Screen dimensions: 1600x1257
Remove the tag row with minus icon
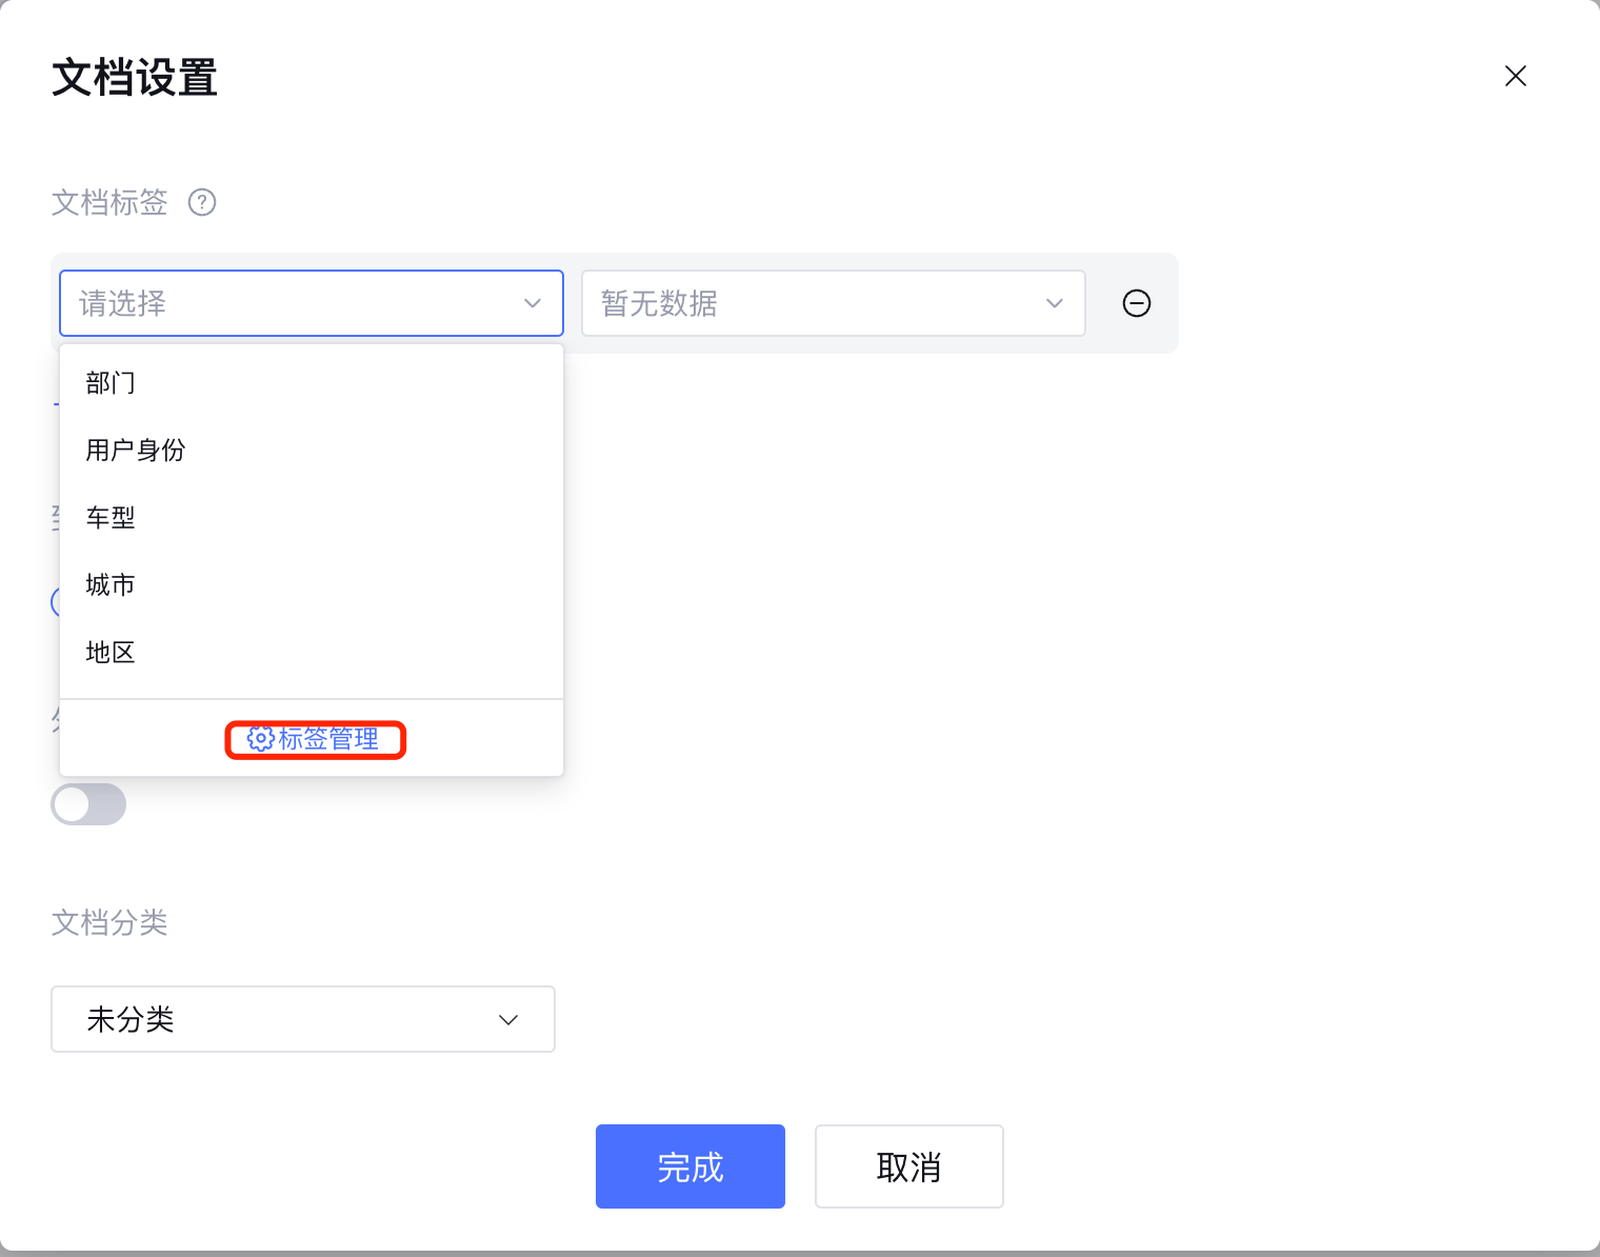click(1136, 303)
